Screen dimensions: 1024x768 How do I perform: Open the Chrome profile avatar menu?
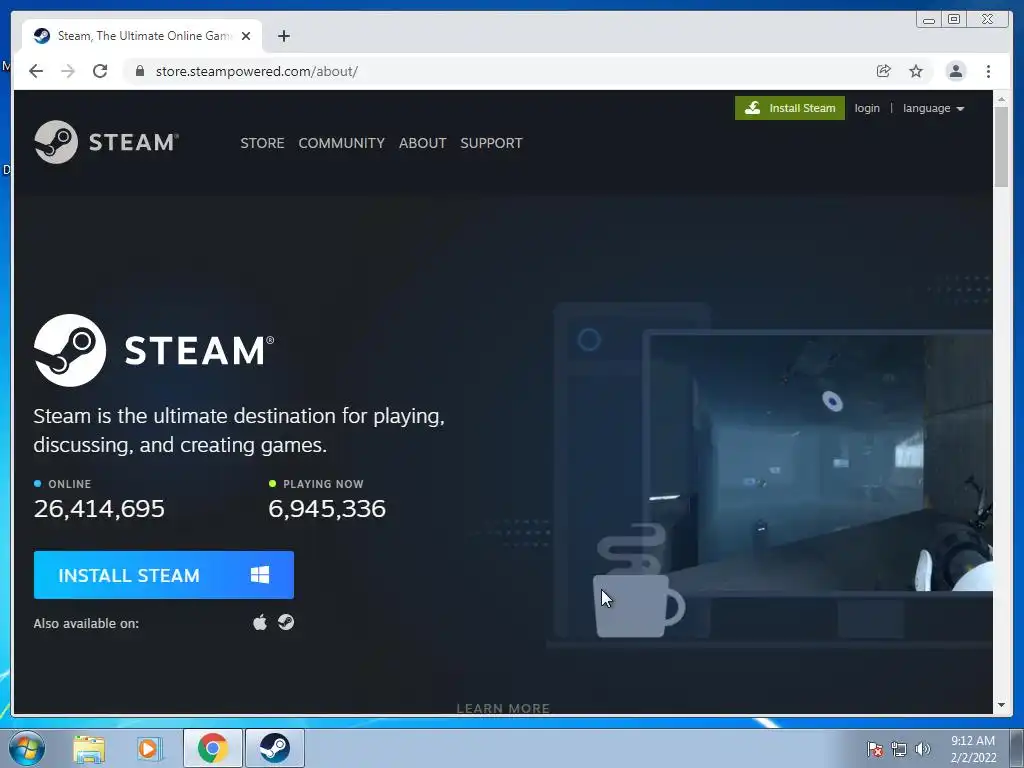pos(955,71)
